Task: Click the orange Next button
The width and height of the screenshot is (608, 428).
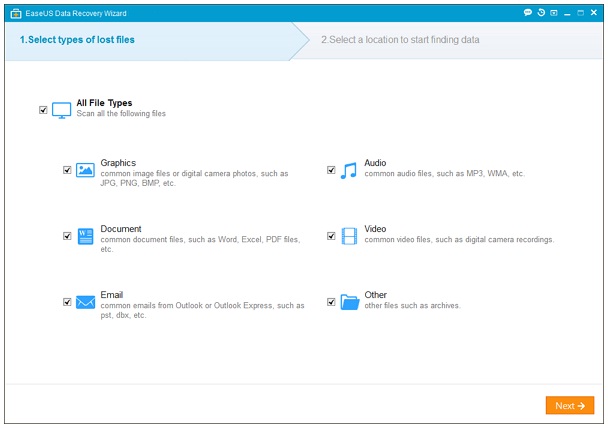Action: pyautogui.click(x=570, y=406)
